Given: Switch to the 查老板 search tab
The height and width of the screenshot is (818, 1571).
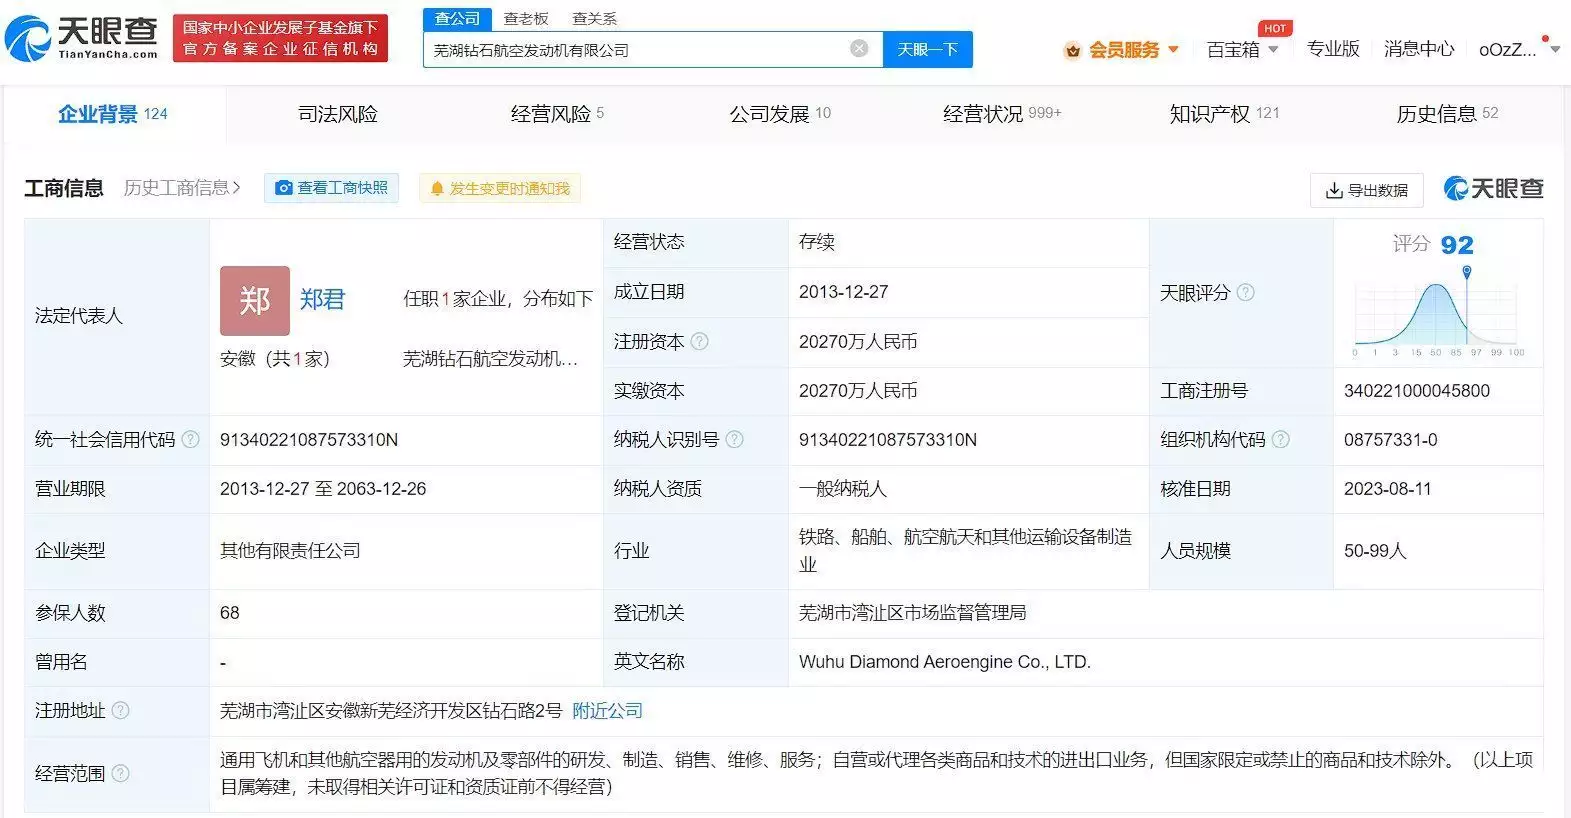Looking at the screenshot, I should click(526, 19).
